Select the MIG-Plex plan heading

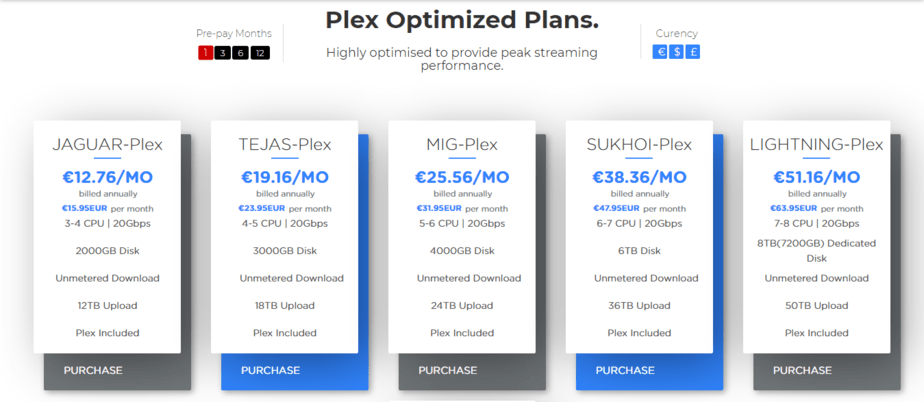click(x=462, y=145)
